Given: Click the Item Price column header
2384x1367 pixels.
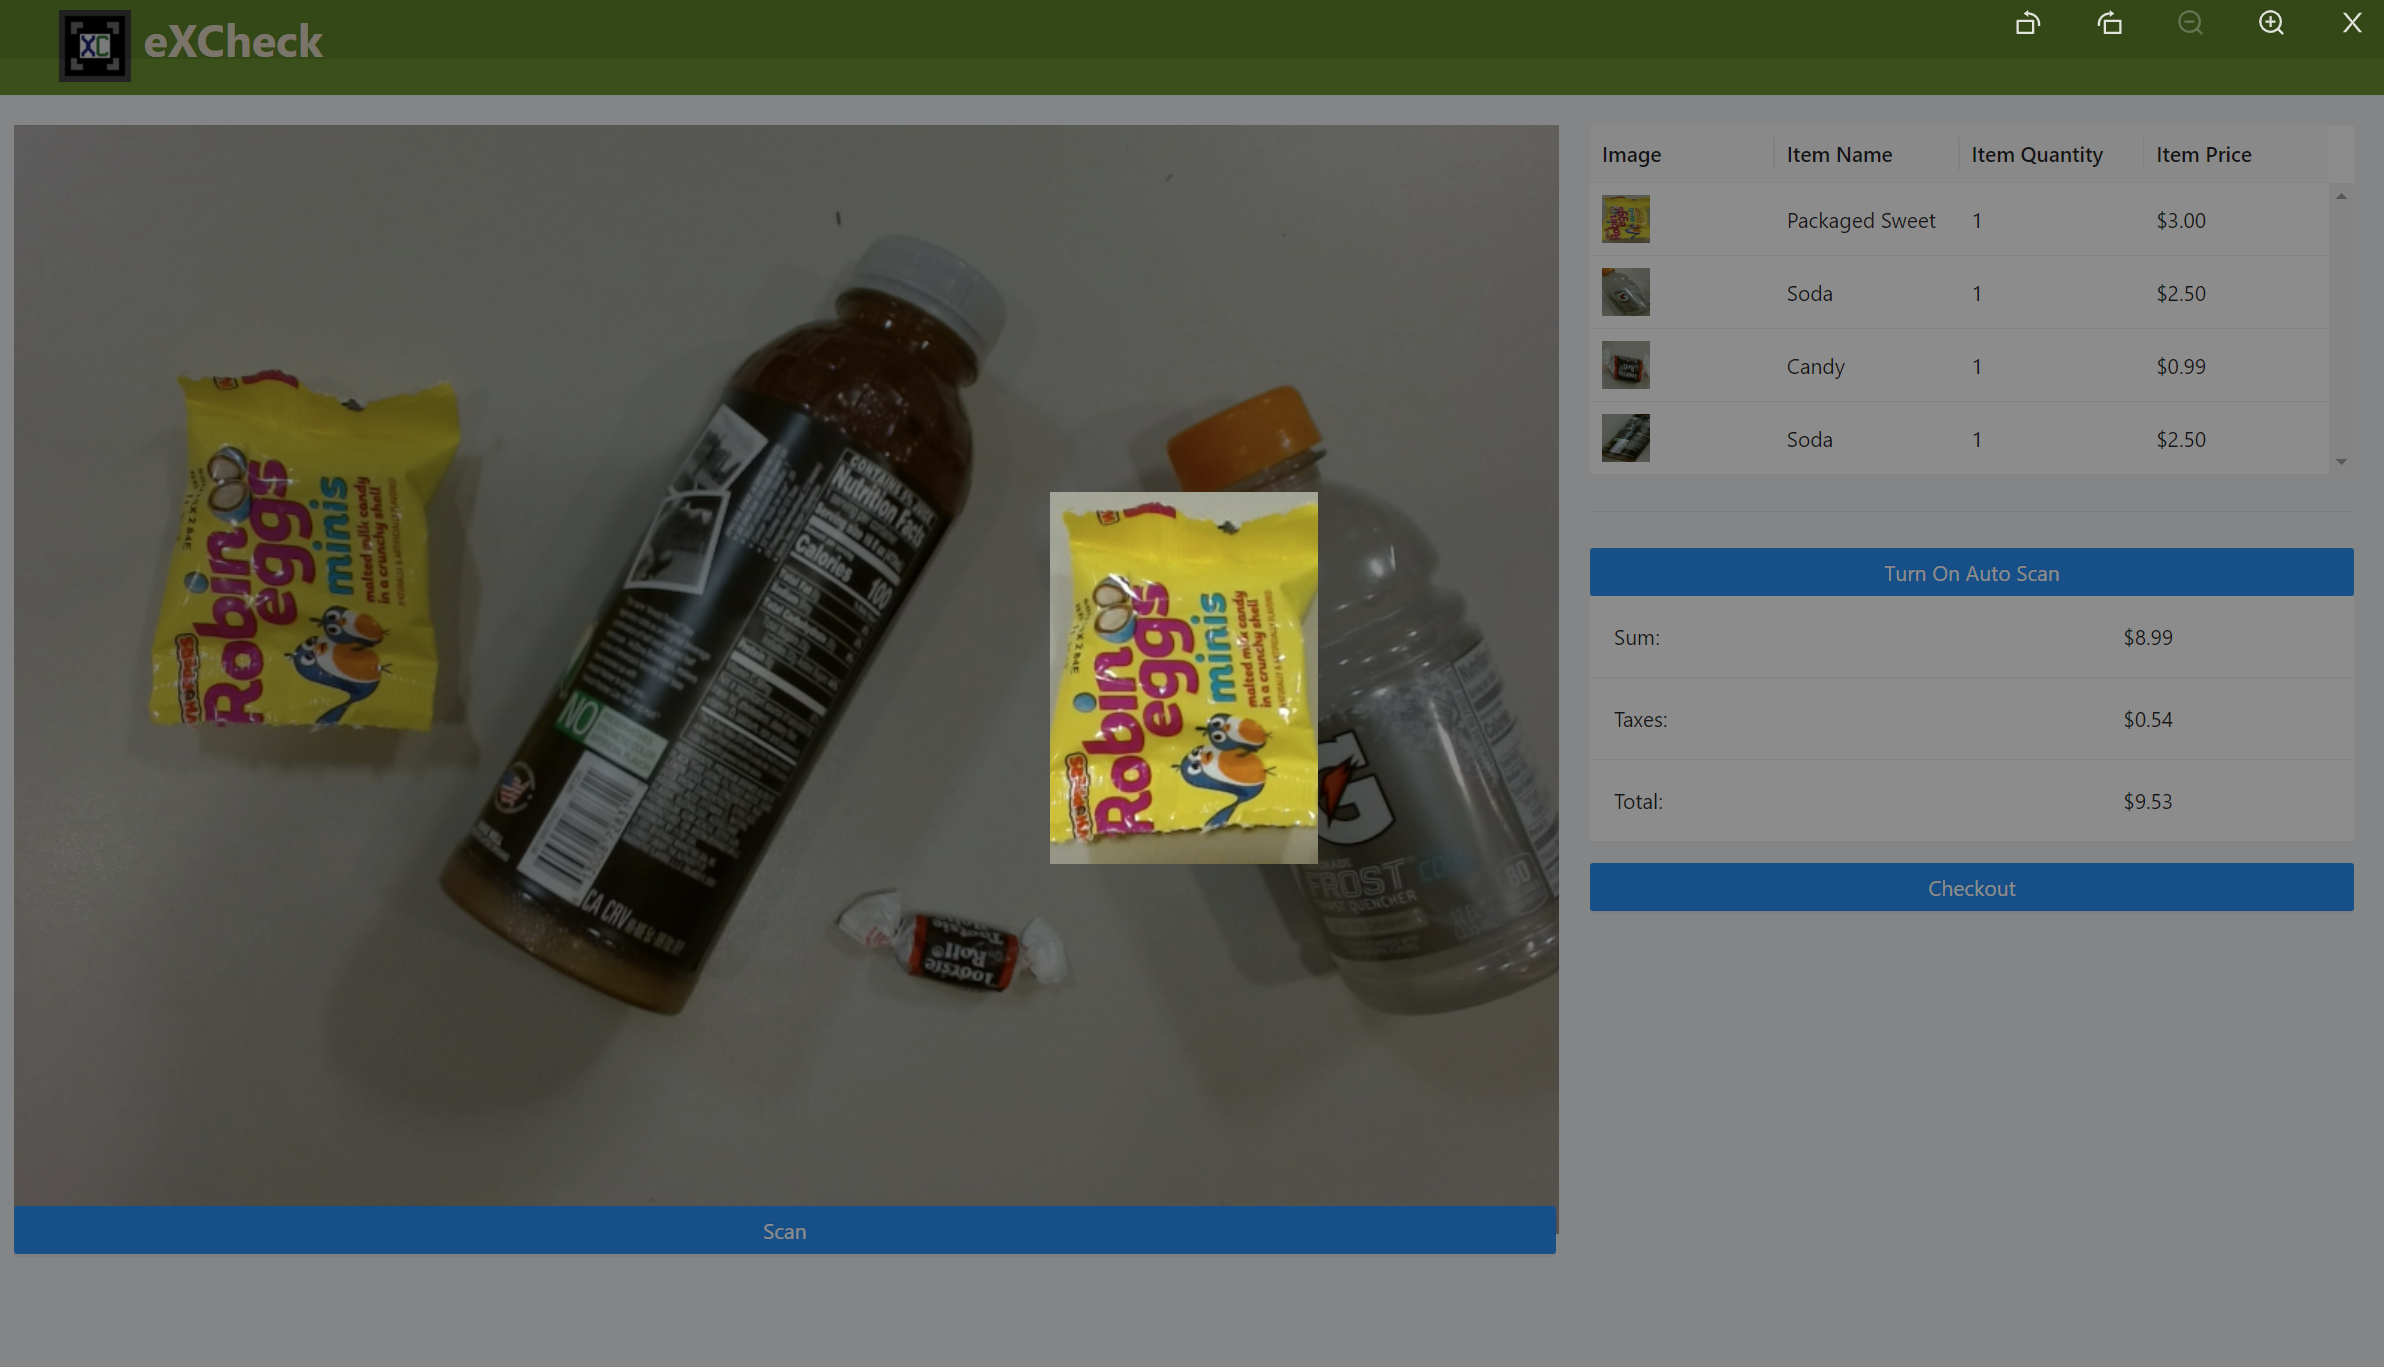Looking at the screenshot, I should point(2203,155).
